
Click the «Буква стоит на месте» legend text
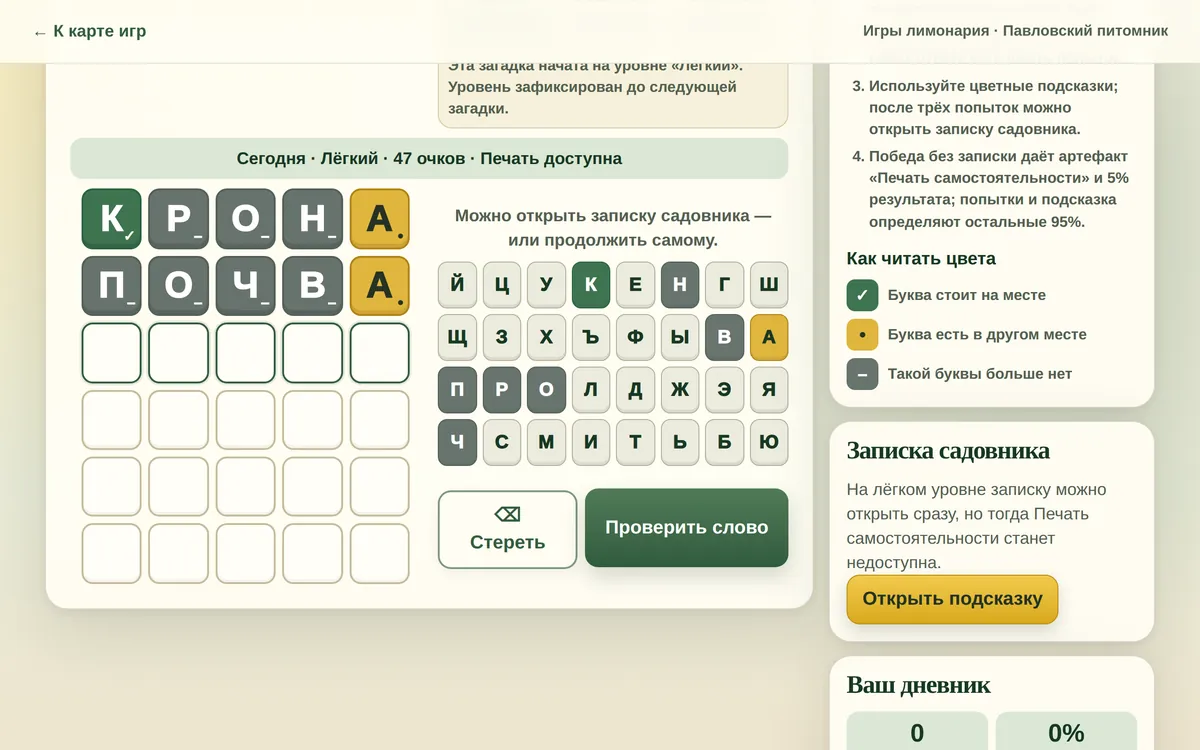pos(967,295)
